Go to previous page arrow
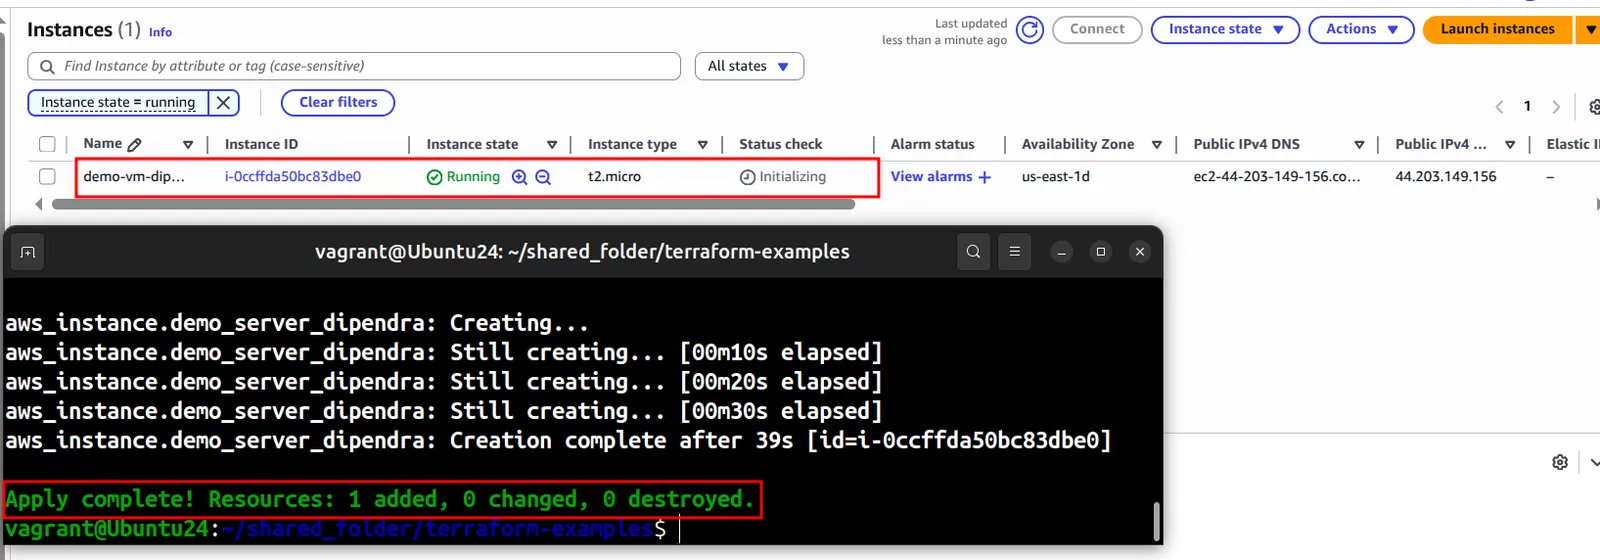This screenshot has width=1600, height=560. (x=1499, y=107)
